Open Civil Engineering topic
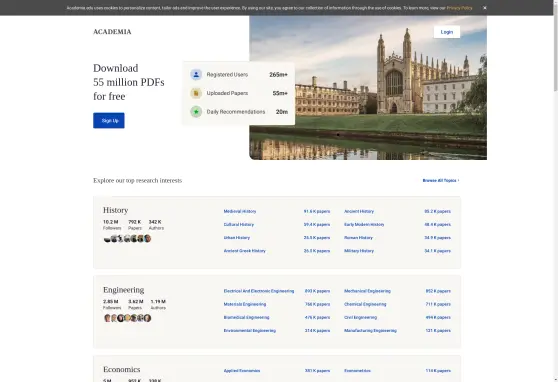 [360, 318]
